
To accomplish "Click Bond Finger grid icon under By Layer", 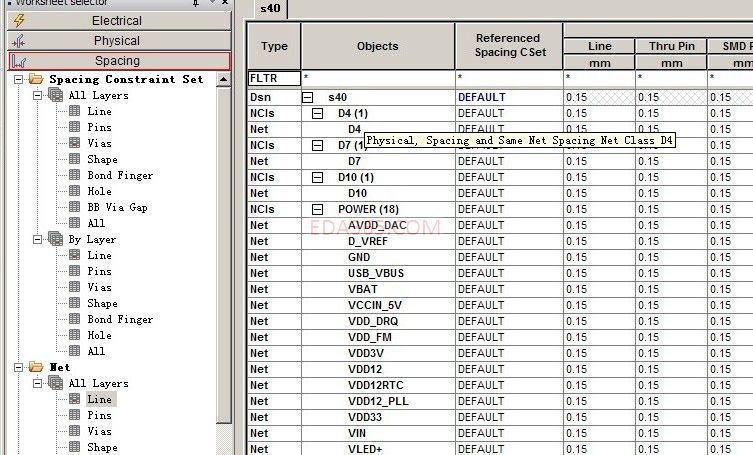I will [x=74, y=319].
